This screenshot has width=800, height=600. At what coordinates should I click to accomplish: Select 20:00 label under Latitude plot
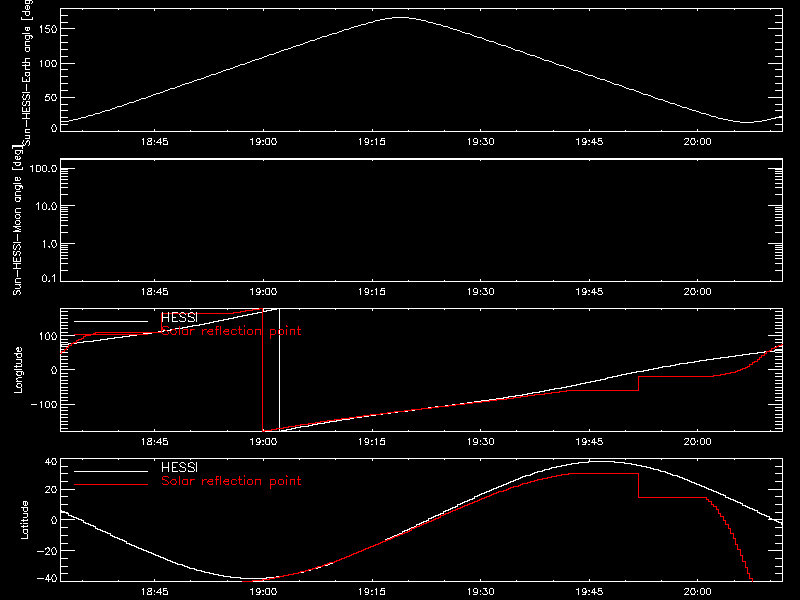(x=697, y=592)
